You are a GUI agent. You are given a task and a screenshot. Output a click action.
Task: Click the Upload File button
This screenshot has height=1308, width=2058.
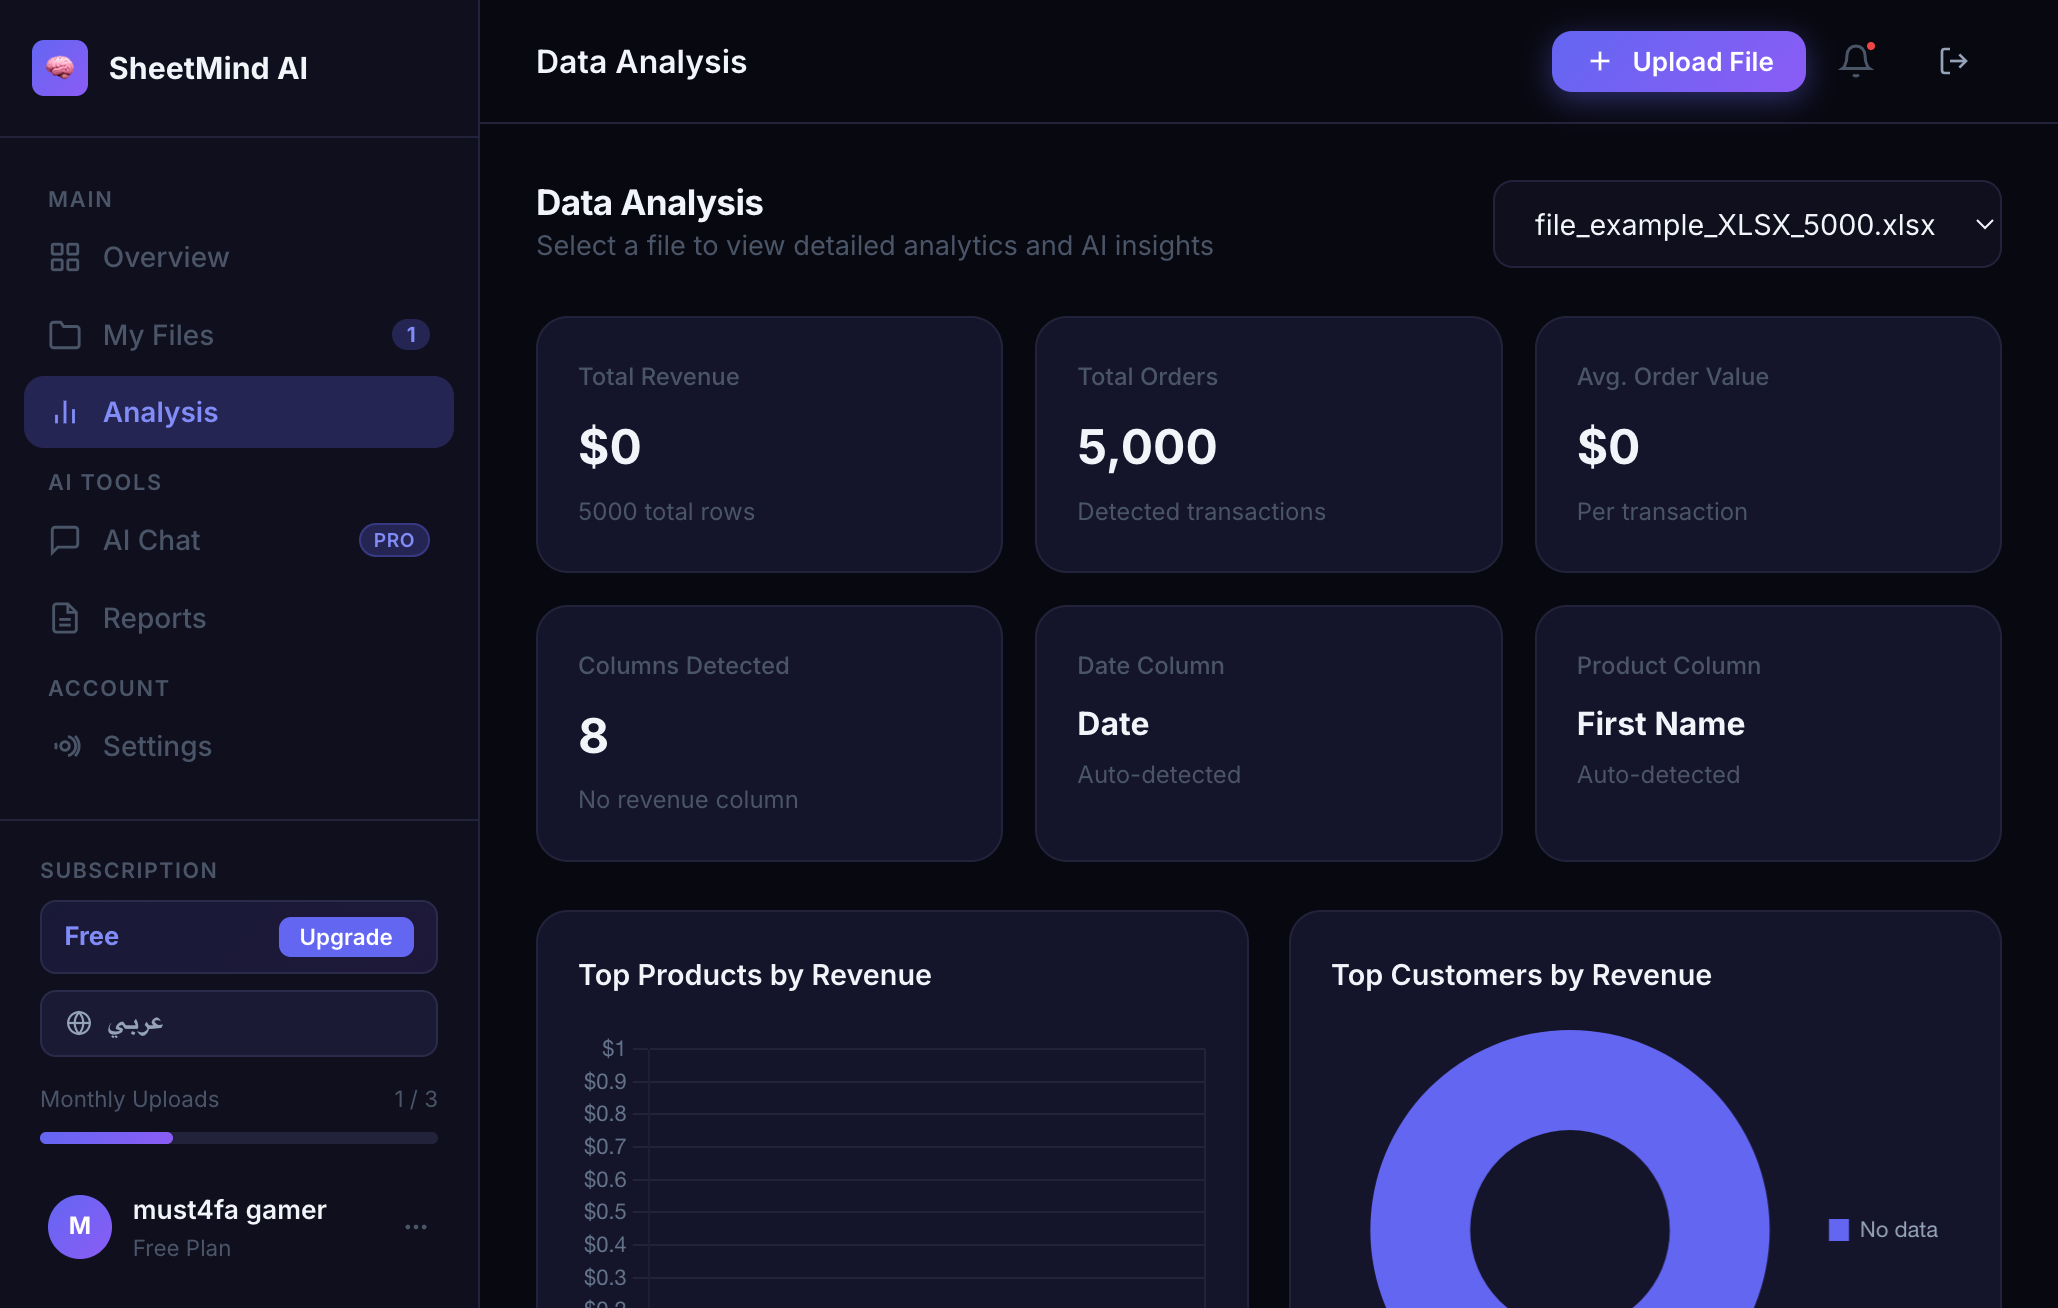pyautogui.click(x=1678, y=61)
